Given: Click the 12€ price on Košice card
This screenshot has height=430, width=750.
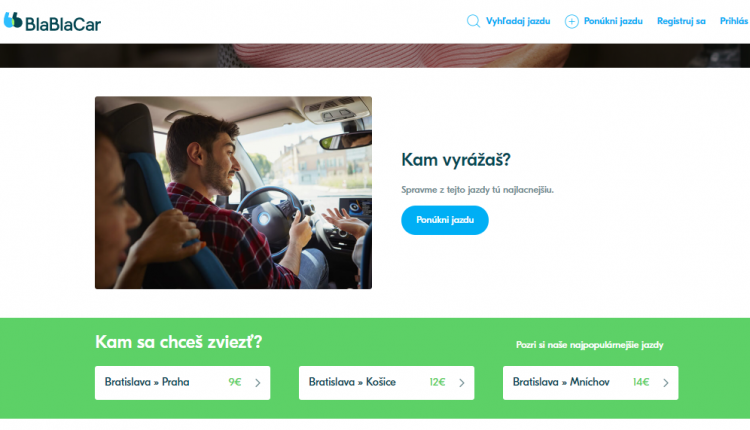Looking at the screenshot, I should coord(437,382).
